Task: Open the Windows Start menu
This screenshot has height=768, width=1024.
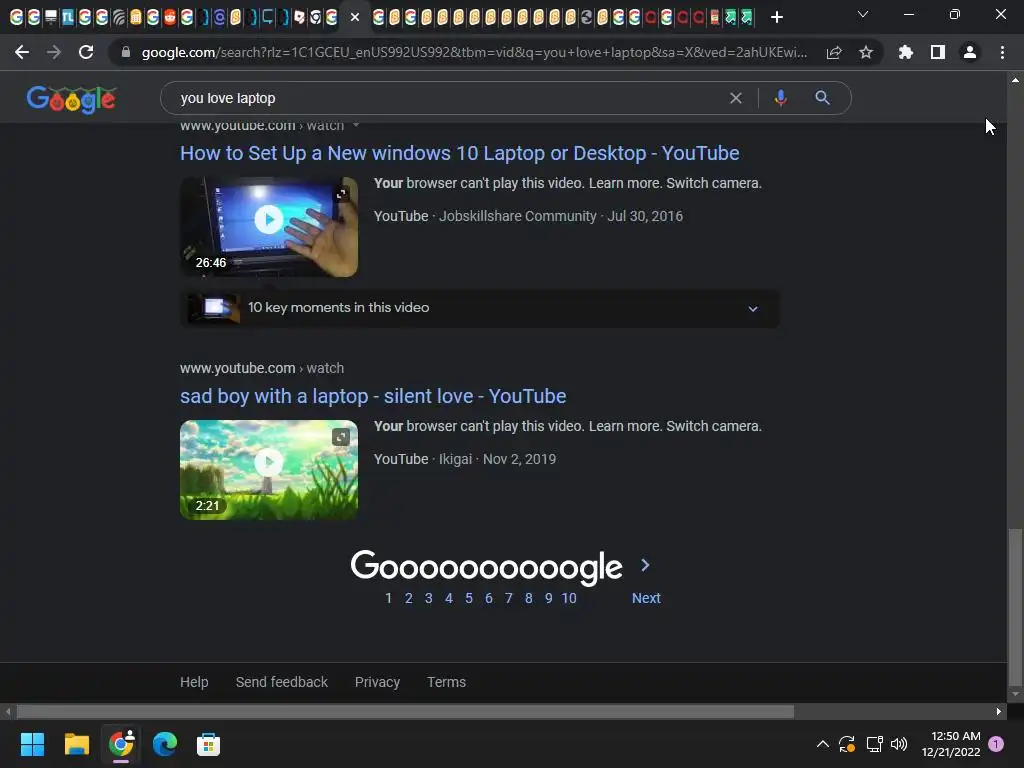Action: (32, 744)
